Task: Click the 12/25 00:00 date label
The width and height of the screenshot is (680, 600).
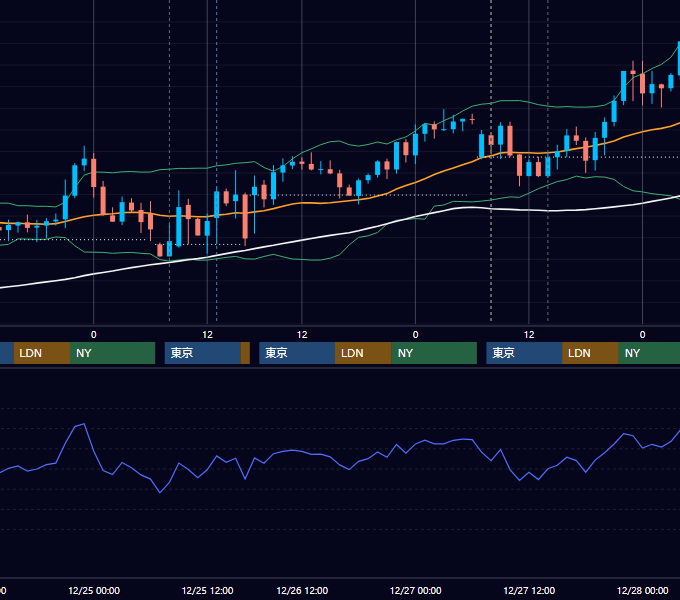Action: coord(94,590)
